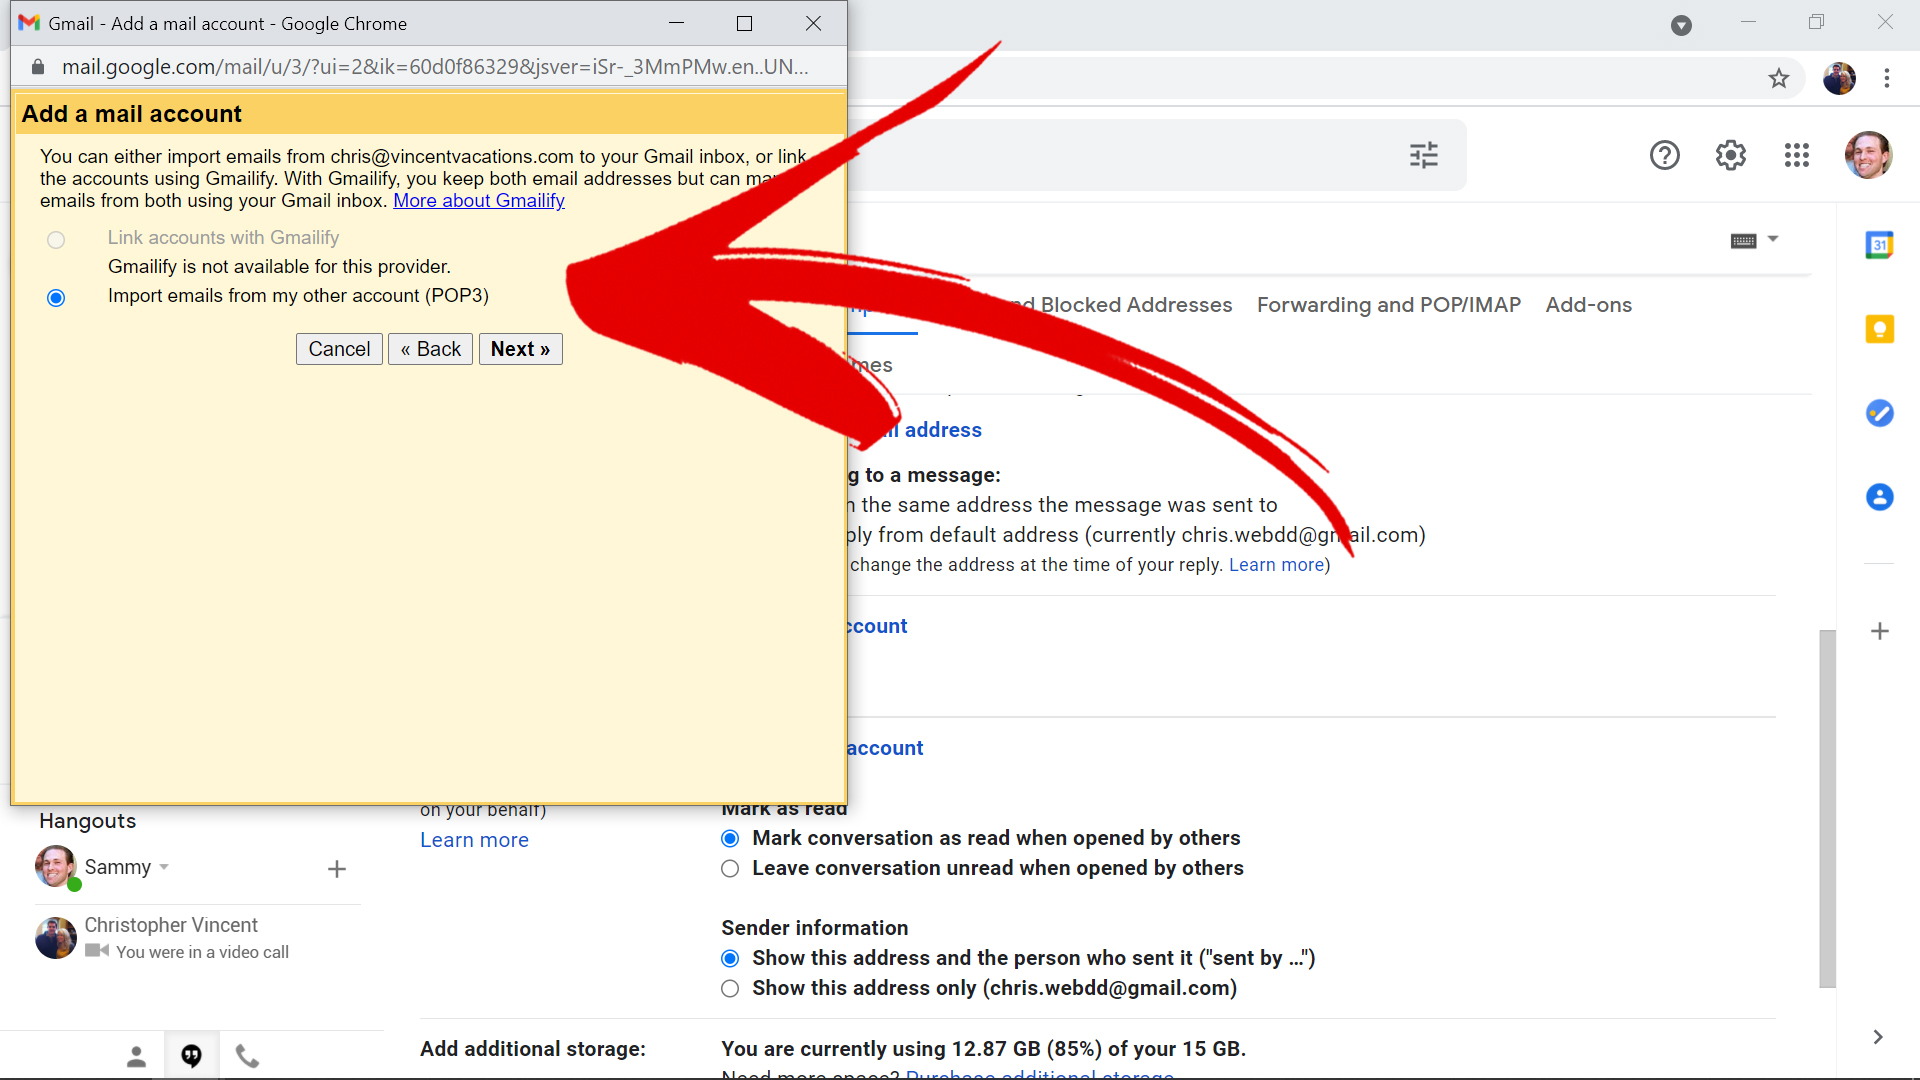This screenshot has width=1920, height=1080.
Task: Open Hangouts conversations chat icon
Action: [191, 1056]
